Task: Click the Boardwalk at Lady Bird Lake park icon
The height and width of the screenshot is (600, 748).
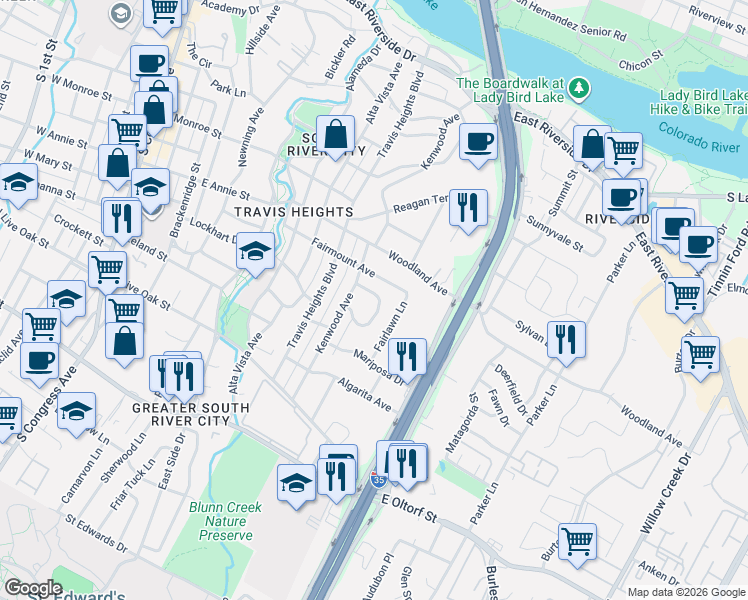Action: pos(580,88)
